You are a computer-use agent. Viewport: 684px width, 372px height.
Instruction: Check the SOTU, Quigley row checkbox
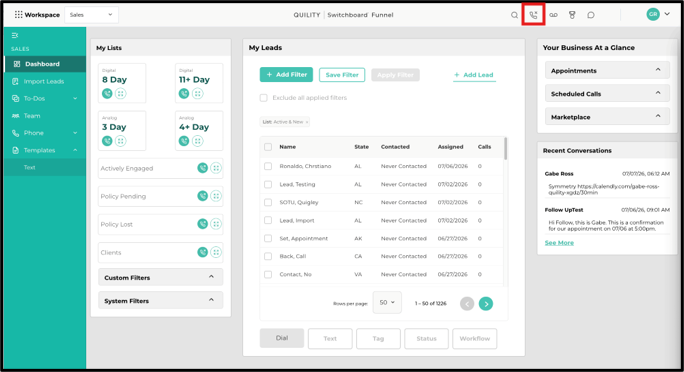tap(268, 202)
